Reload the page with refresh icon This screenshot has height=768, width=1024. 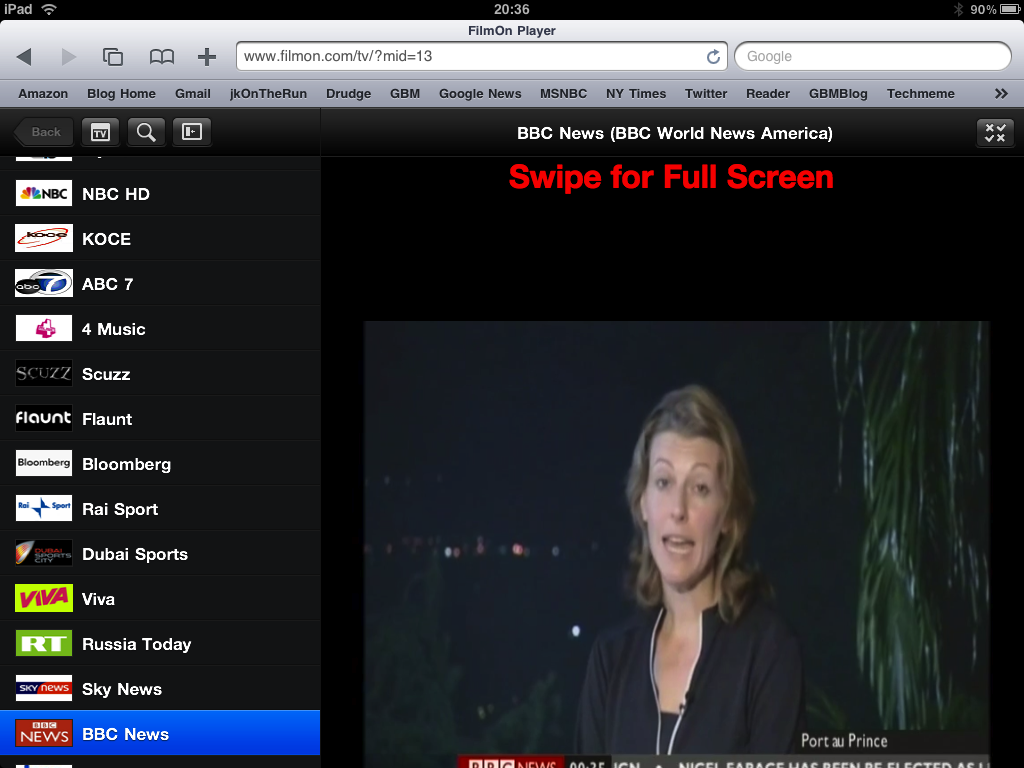pos(713,57)
